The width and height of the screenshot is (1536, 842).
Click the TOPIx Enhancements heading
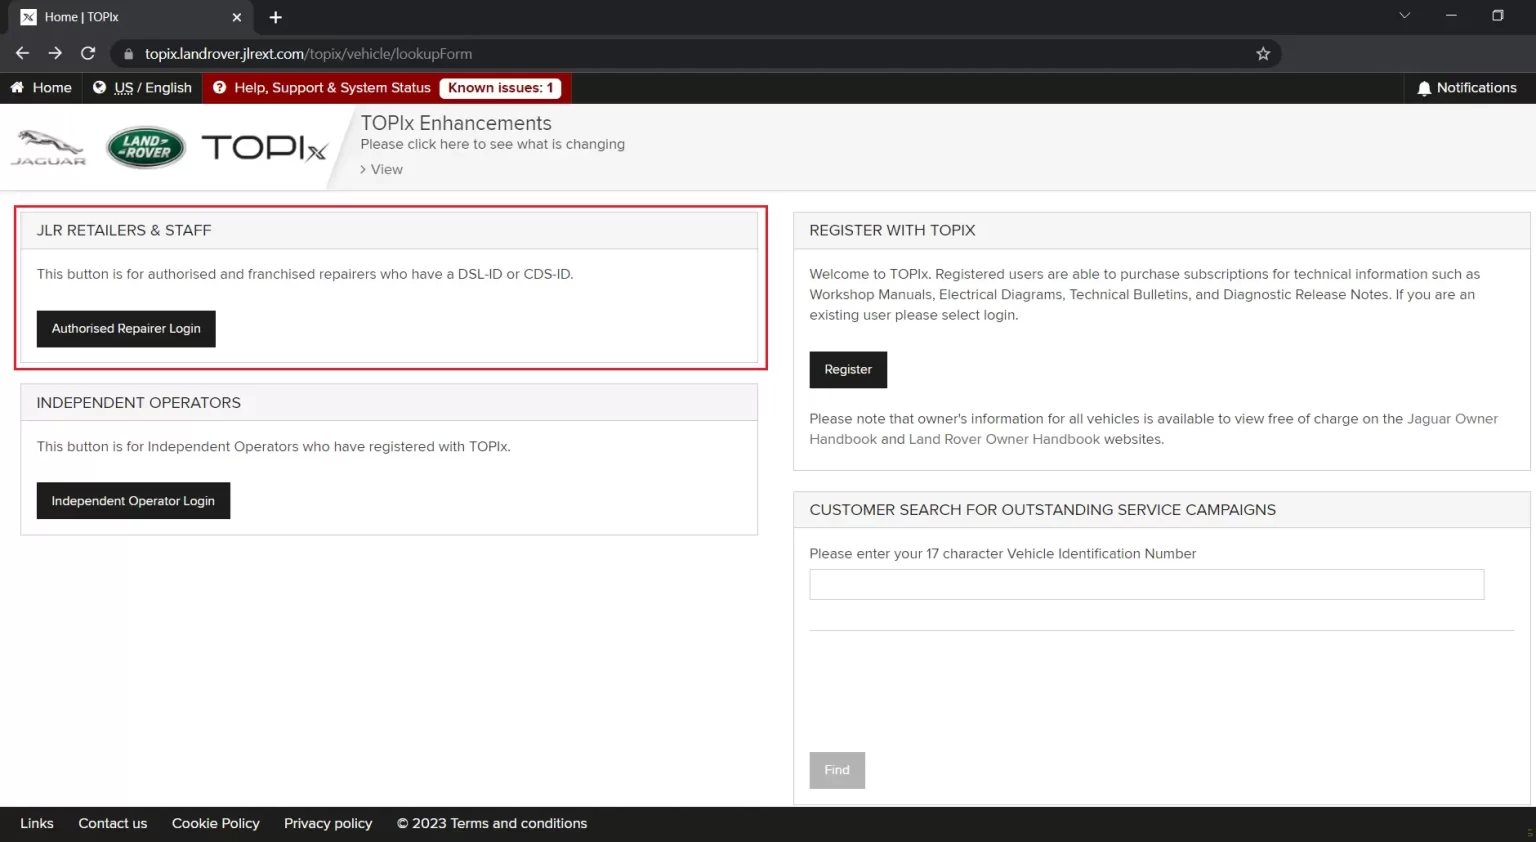pyautogui.click(x=456, y=123)
